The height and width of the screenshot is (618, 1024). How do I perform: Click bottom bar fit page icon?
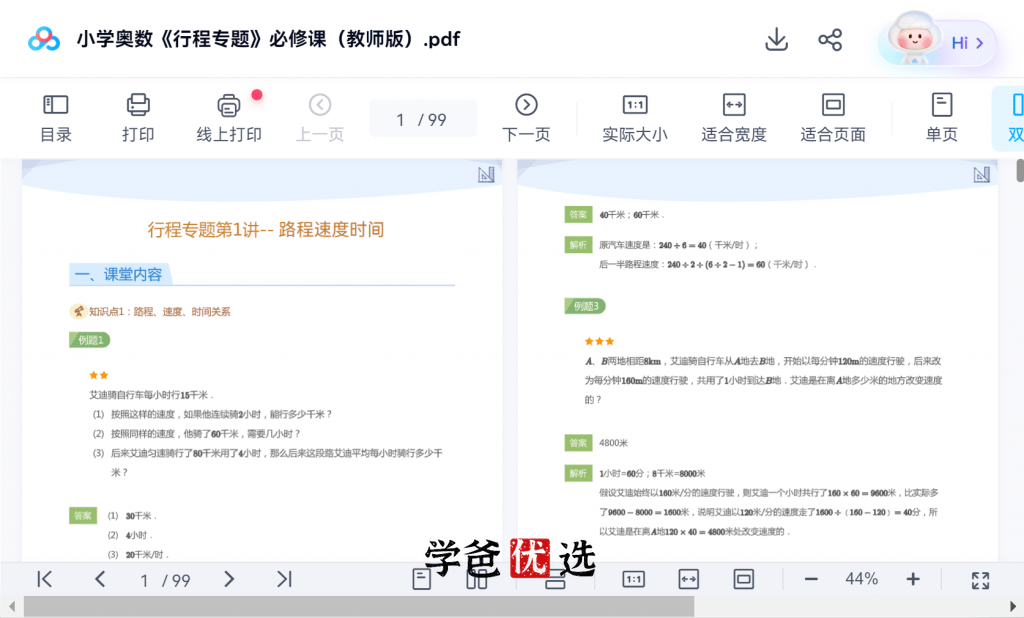point(743,579)
